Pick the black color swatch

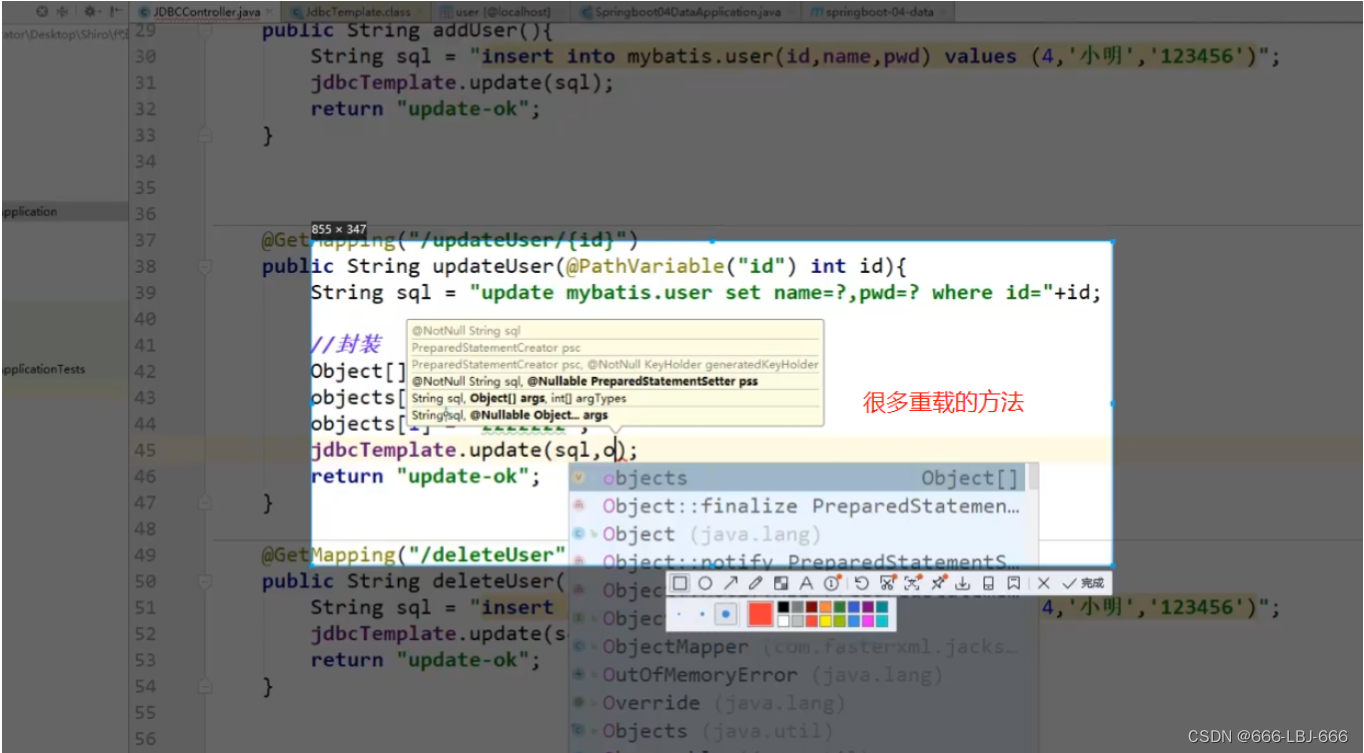tap(784, 606)
